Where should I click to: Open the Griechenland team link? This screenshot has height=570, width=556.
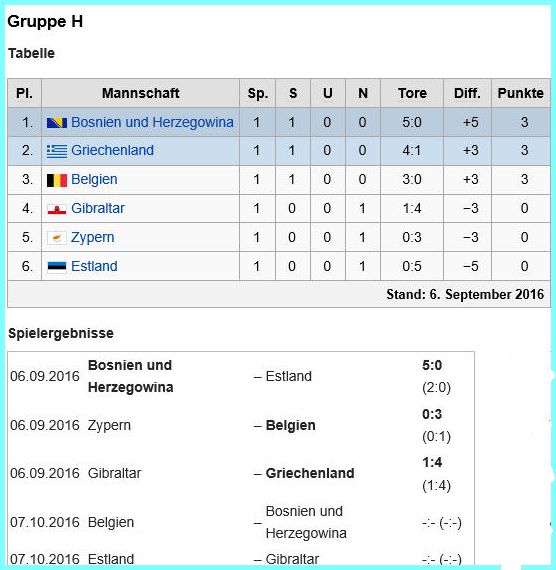pos(112,150)
